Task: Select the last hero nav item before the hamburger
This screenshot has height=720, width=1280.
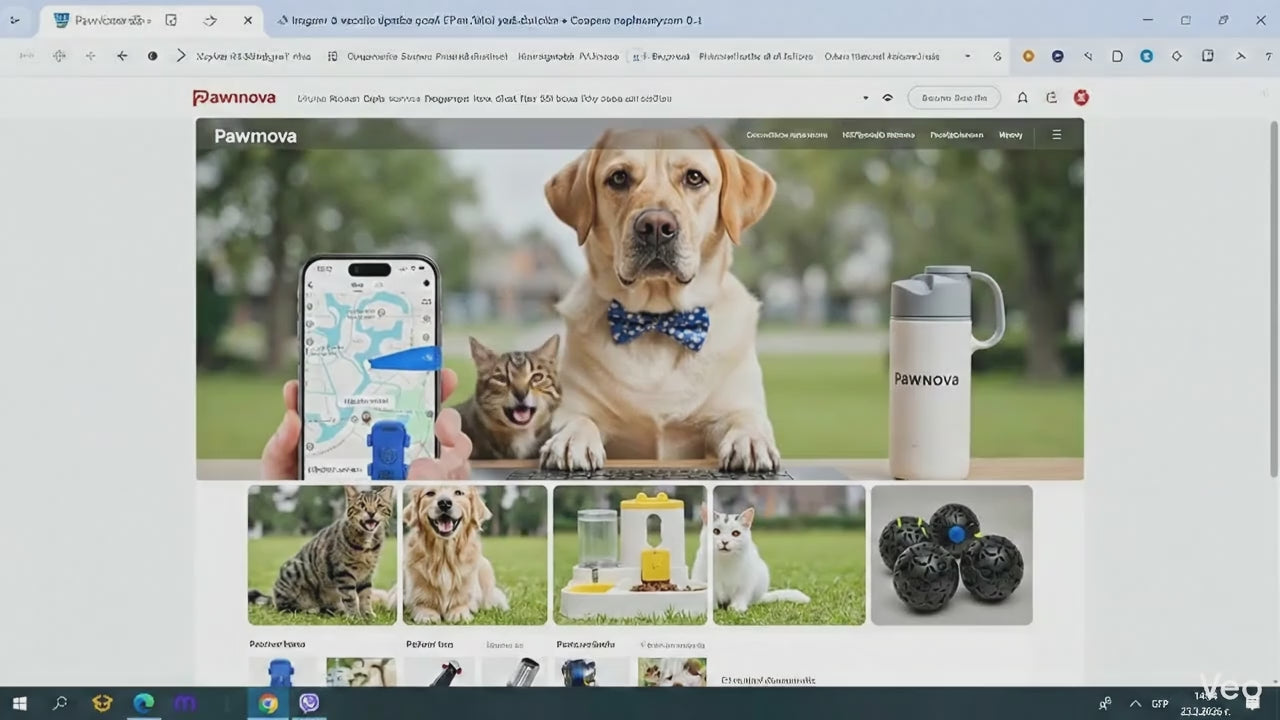Action: click(1010, 134)
